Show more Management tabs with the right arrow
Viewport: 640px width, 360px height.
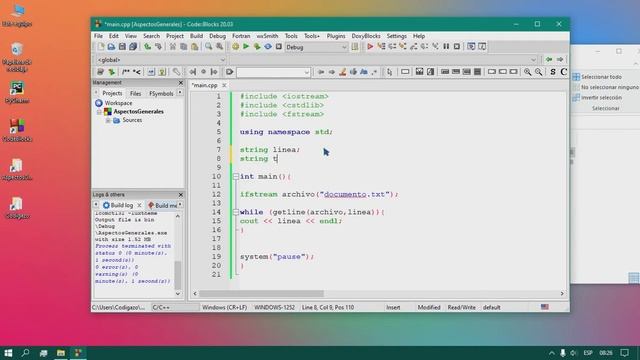point(180,93)
